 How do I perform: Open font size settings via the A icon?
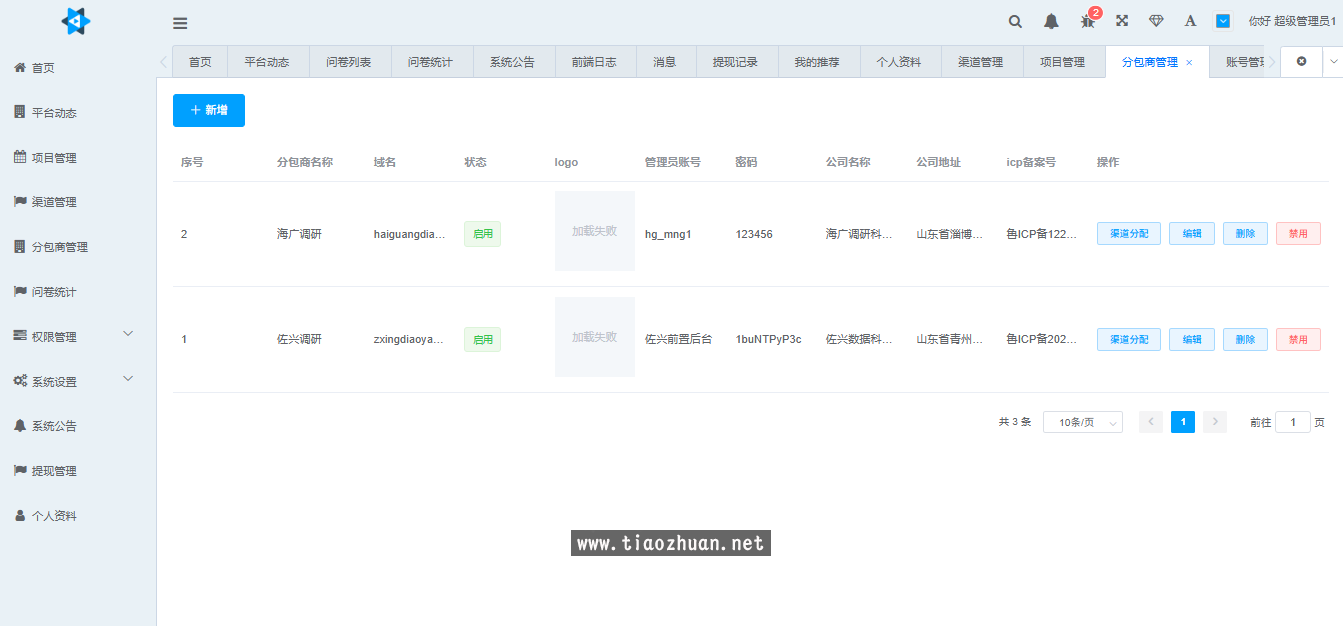(1190, 21)
